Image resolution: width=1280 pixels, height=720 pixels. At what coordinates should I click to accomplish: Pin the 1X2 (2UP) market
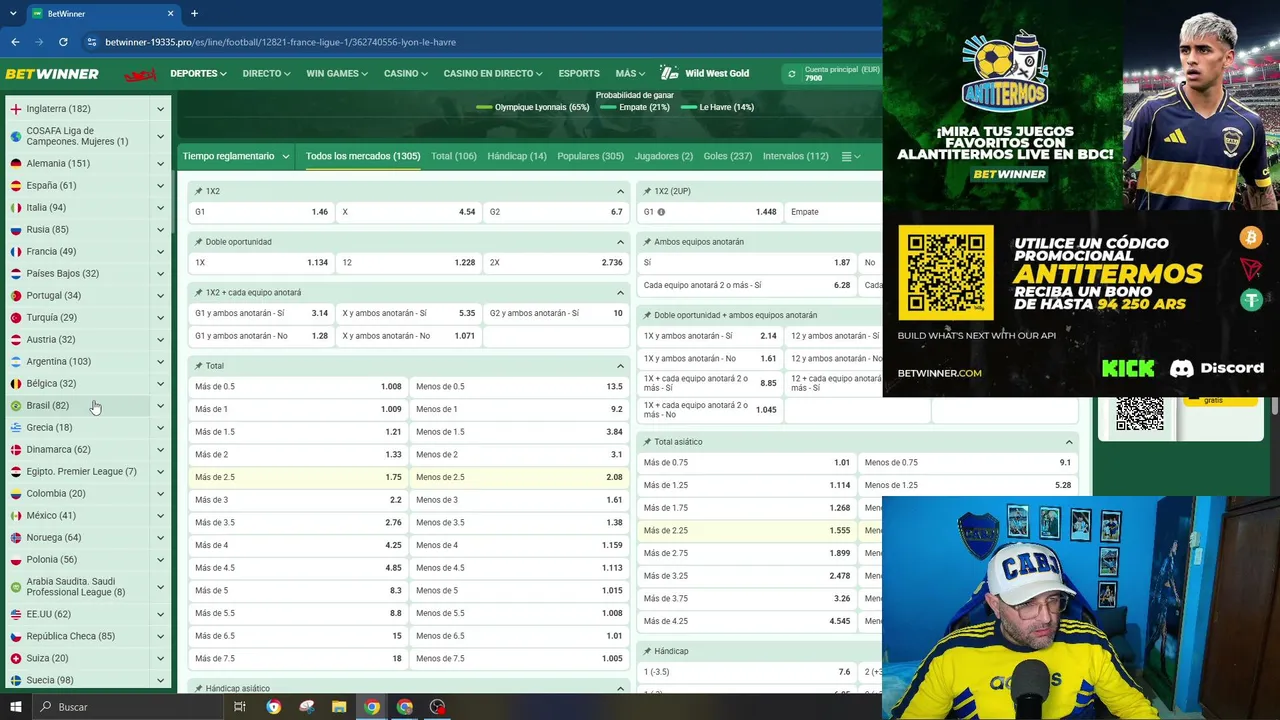click(x=648, y=191)
